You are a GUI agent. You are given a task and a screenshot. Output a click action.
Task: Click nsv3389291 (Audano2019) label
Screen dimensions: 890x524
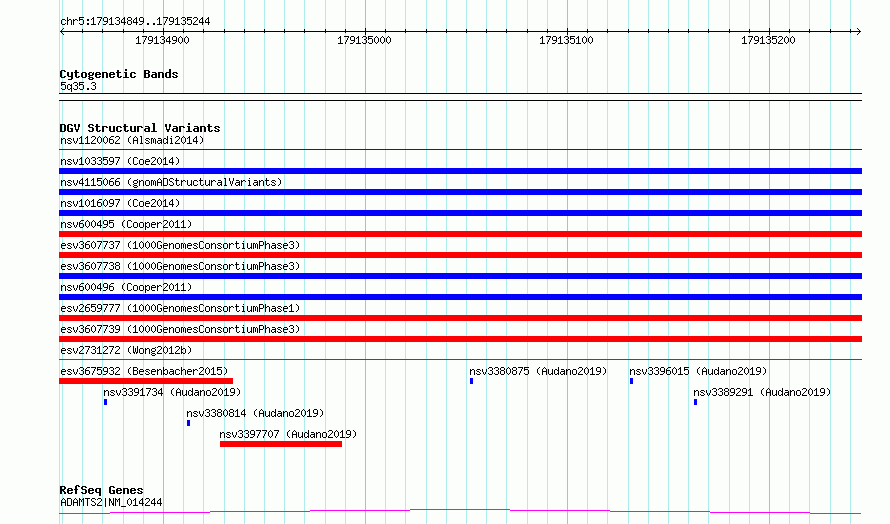point(762,392)
